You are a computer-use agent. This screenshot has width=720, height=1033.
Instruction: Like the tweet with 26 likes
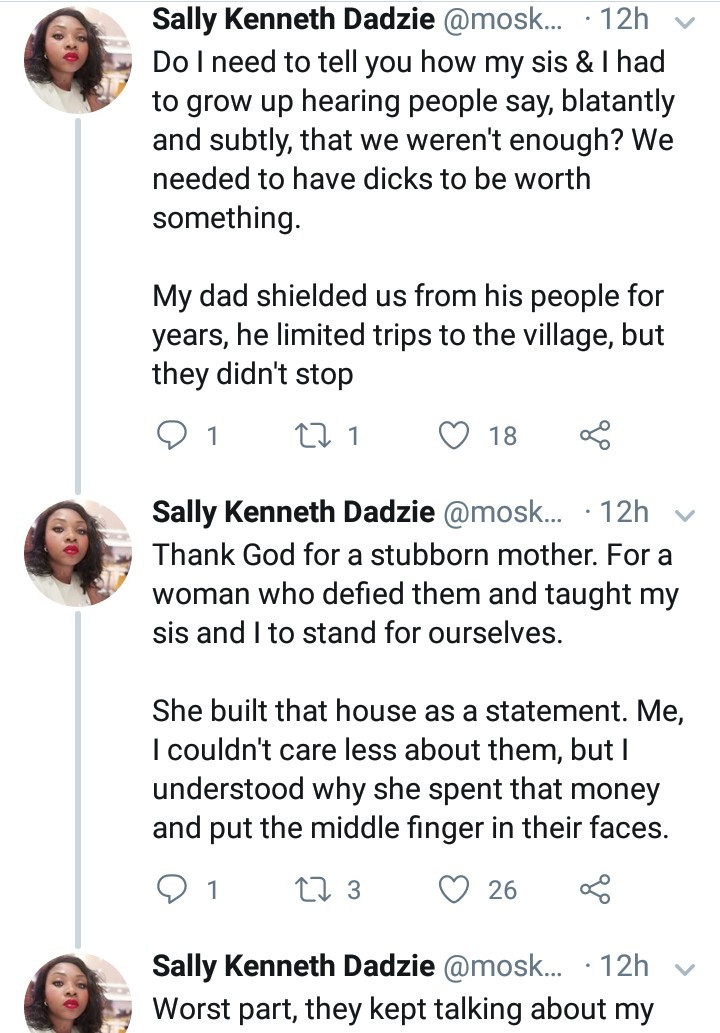455,888
